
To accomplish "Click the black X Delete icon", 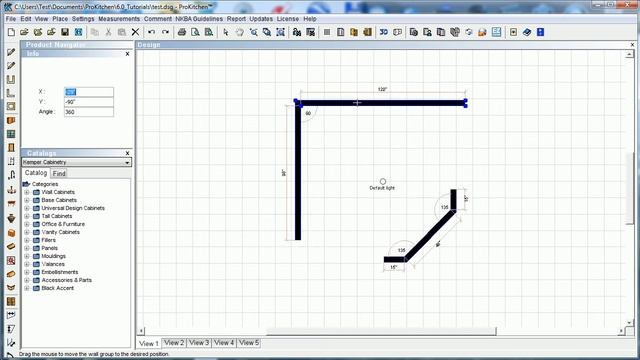I will (x=136, y=32).
